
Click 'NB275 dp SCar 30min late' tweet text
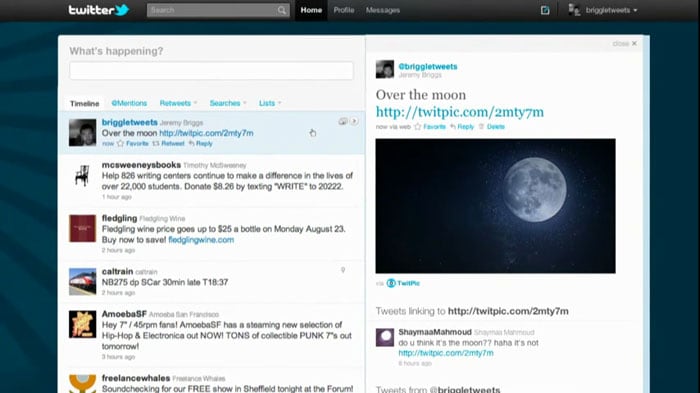(x=165, y=282)
